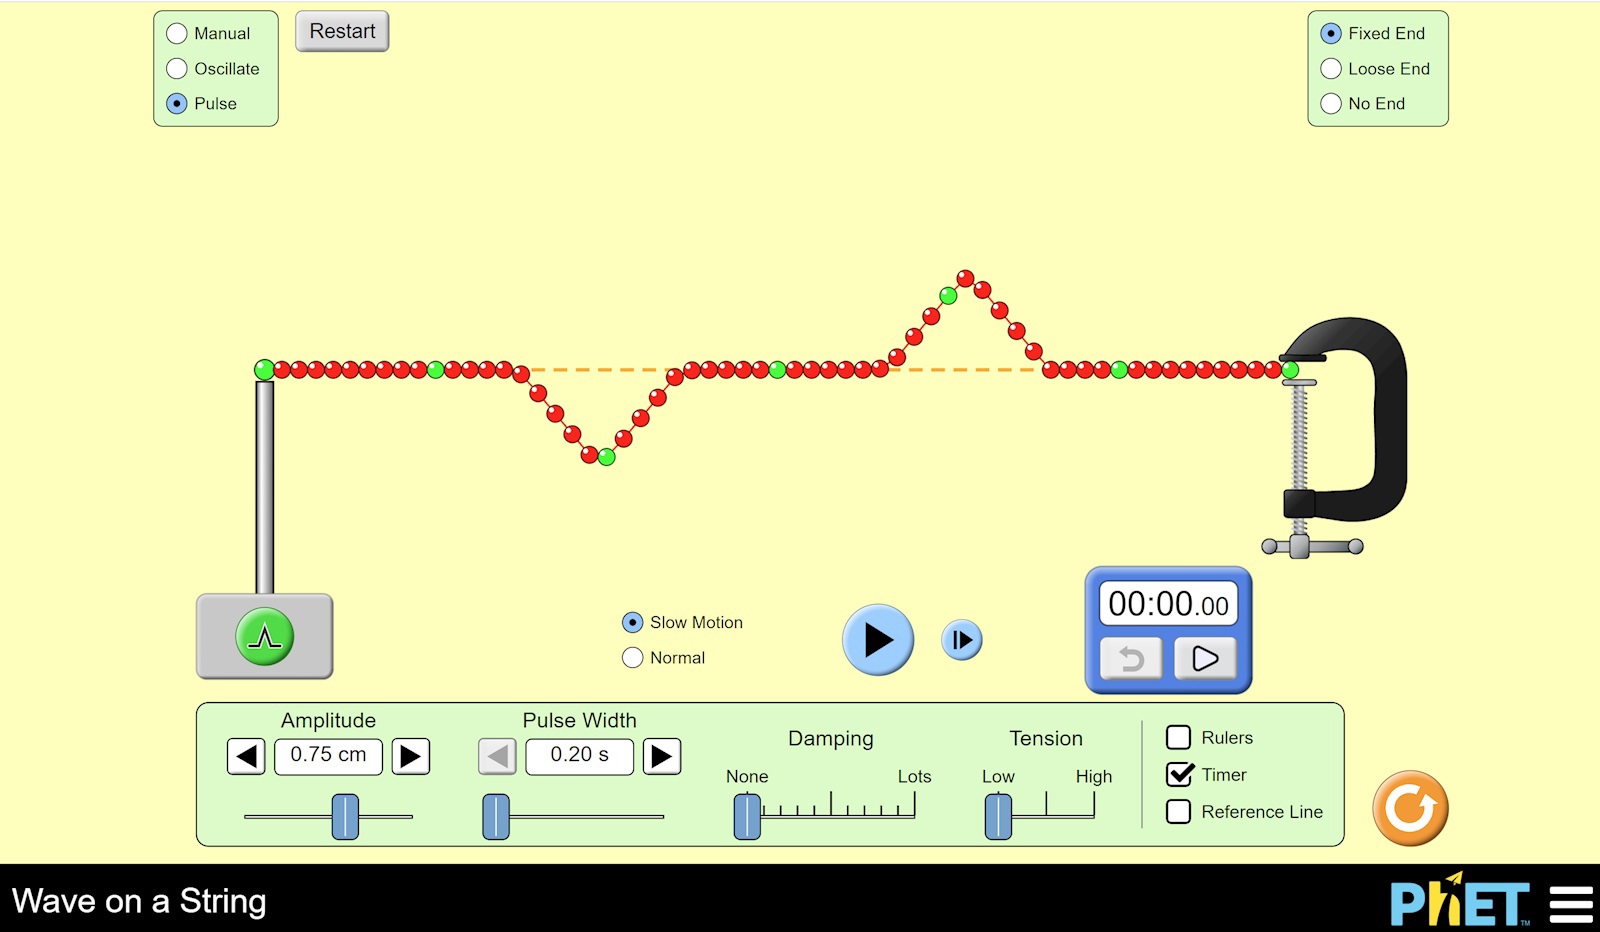Click the orange reset all button
Viewport: 1600px width, 932px height.
click(1410, 808)
